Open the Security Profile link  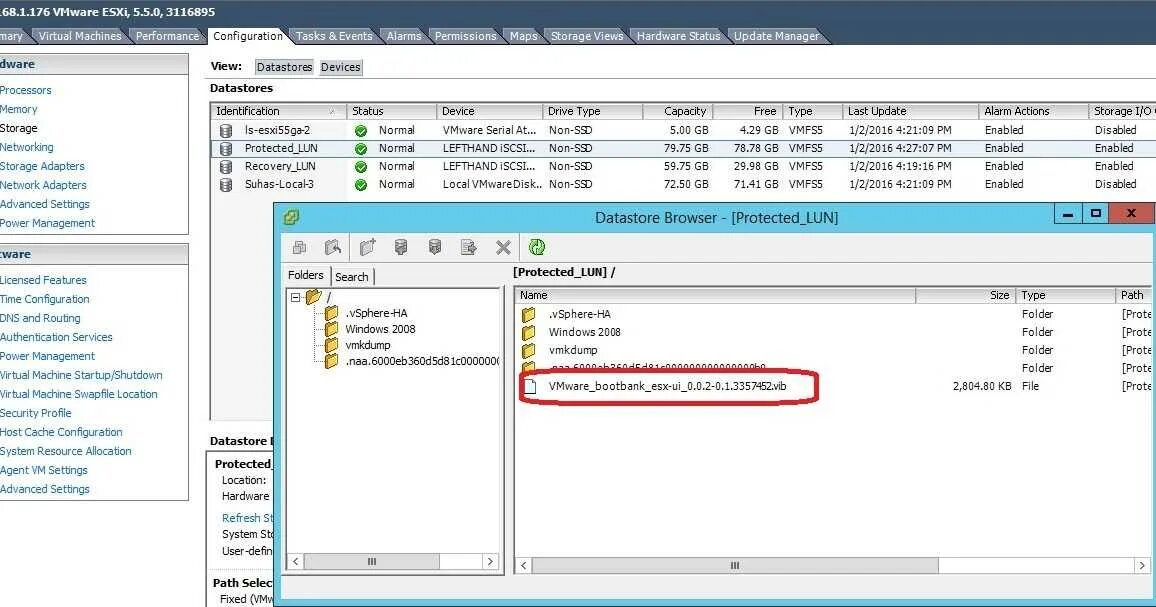[35, 413]
